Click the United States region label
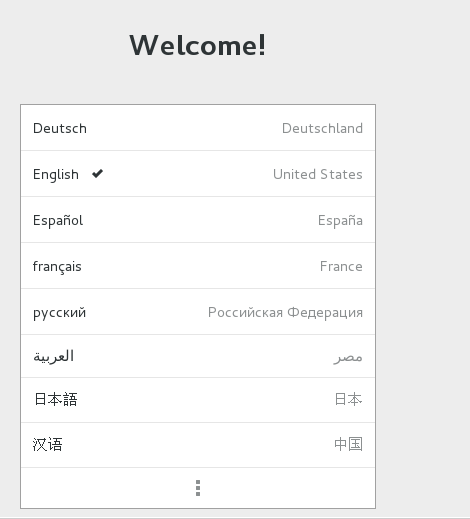This screenshot has height=519, width=470. click(318, 174)
